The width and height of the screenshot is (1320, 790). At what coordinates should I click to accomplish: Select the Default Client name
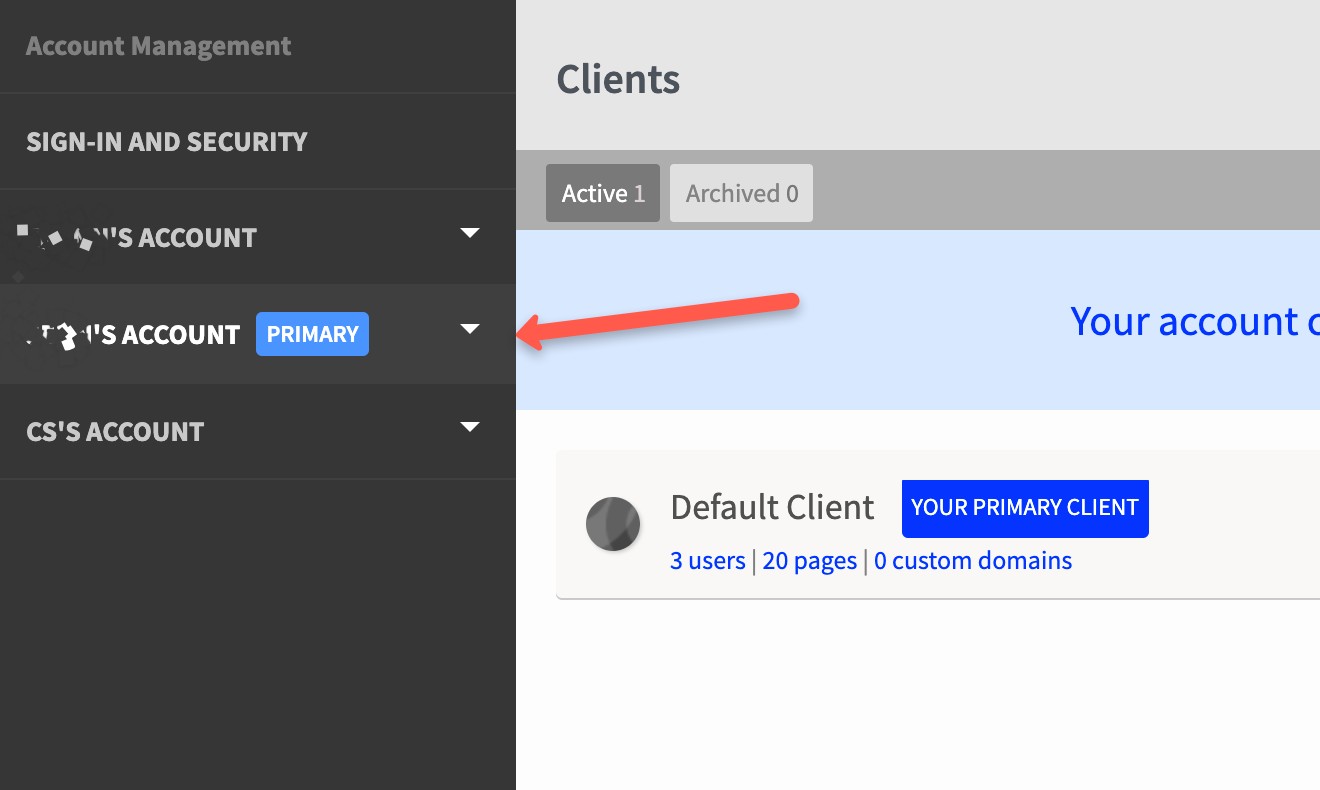772,507
